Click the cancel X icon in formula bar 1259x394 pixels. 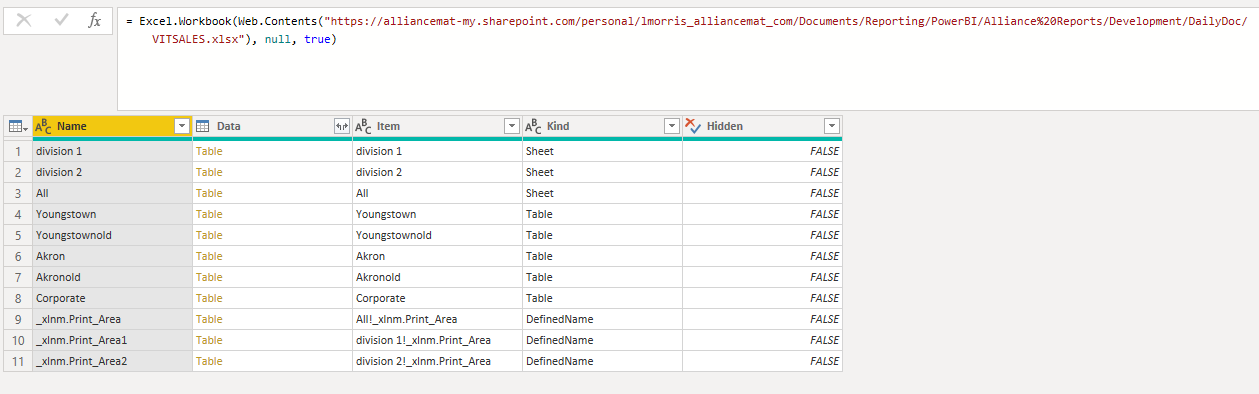click(x=24, y=20)
